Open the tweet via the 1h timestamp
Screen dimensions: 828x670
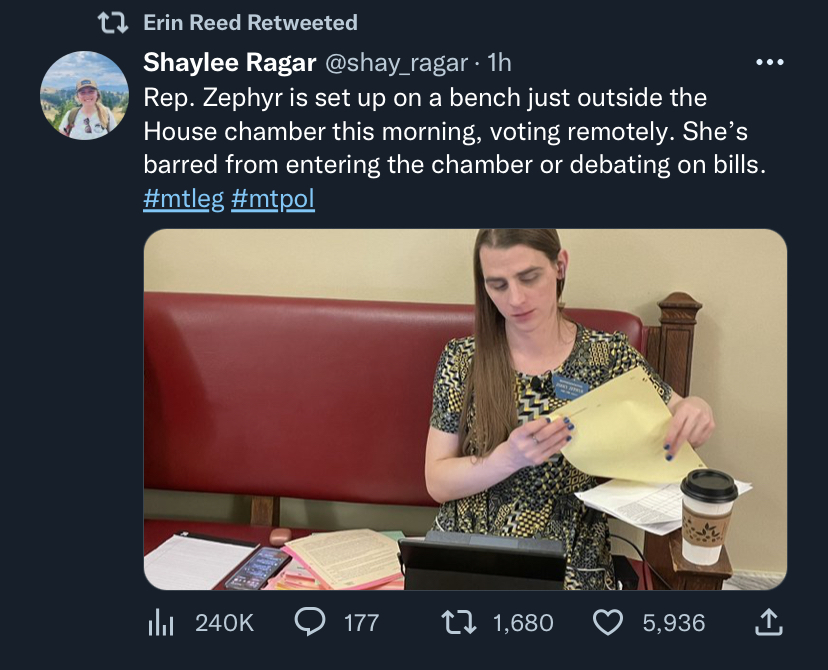click(x=497, y=62)
